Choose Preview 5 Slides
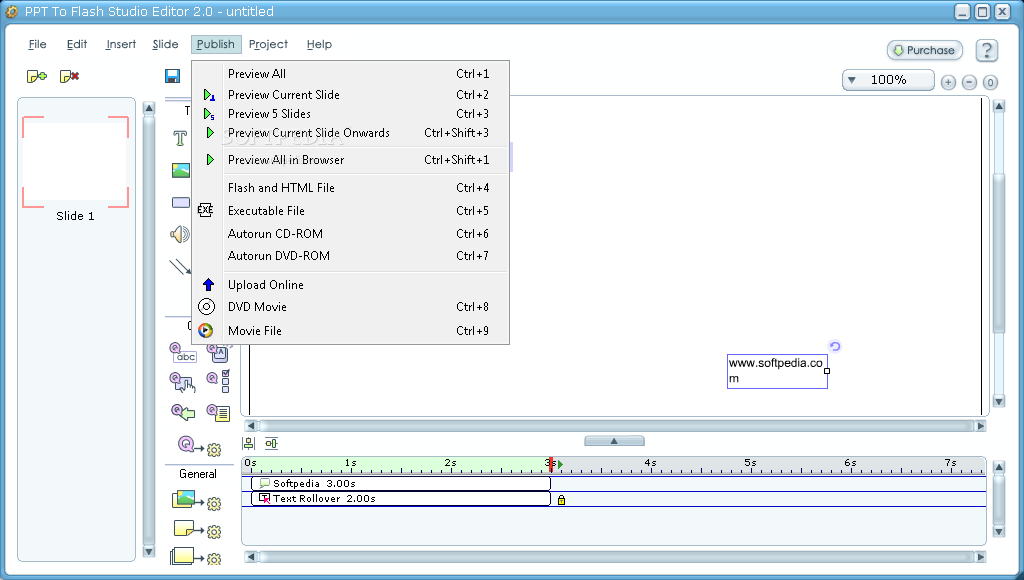The height and width of the screenshot is (580, 1024). coord(350,114)
